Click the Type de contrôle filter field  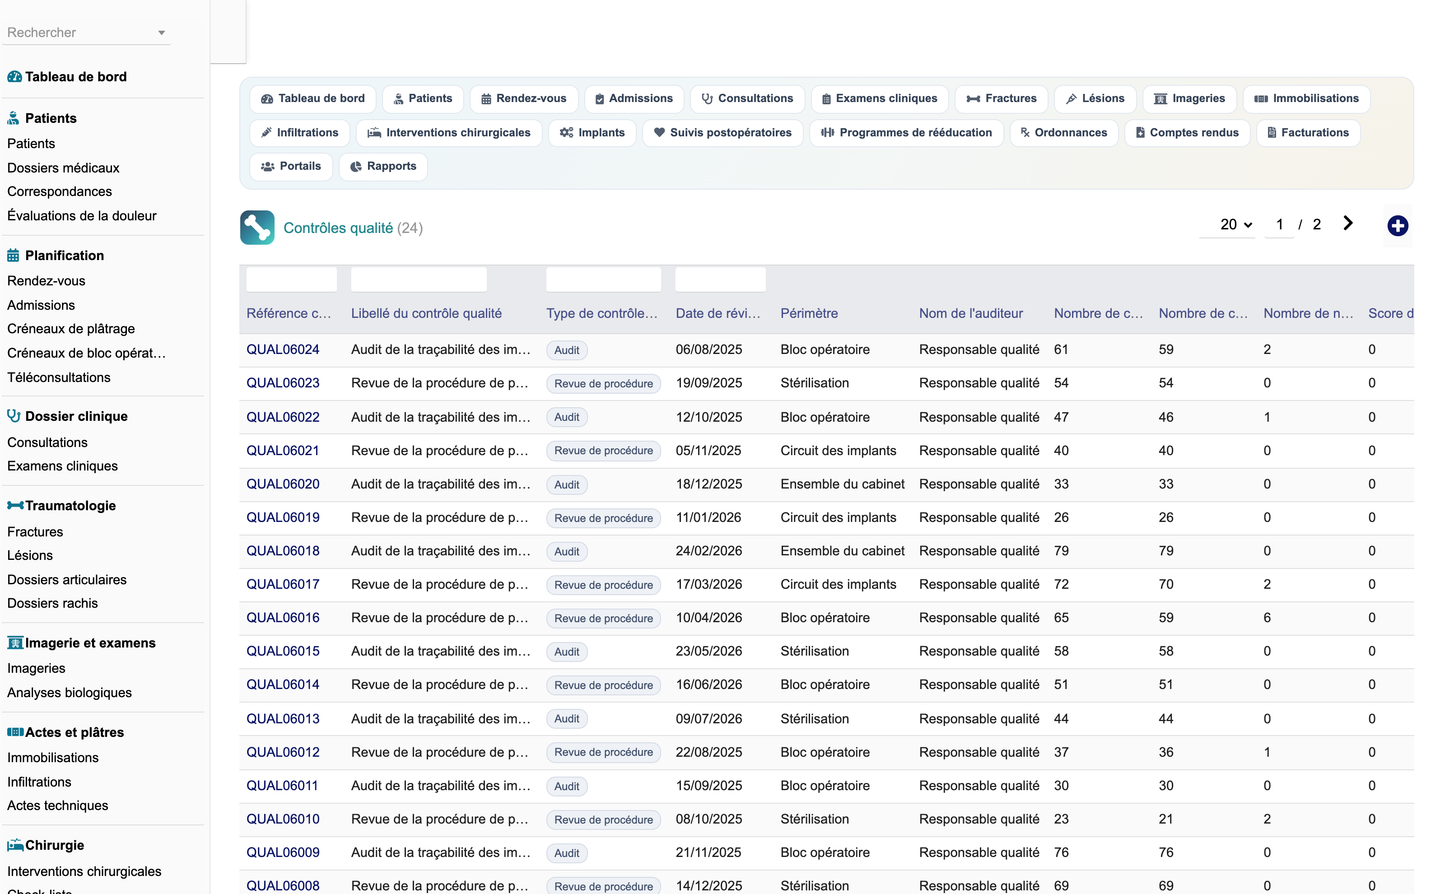[x=604, y=279]
